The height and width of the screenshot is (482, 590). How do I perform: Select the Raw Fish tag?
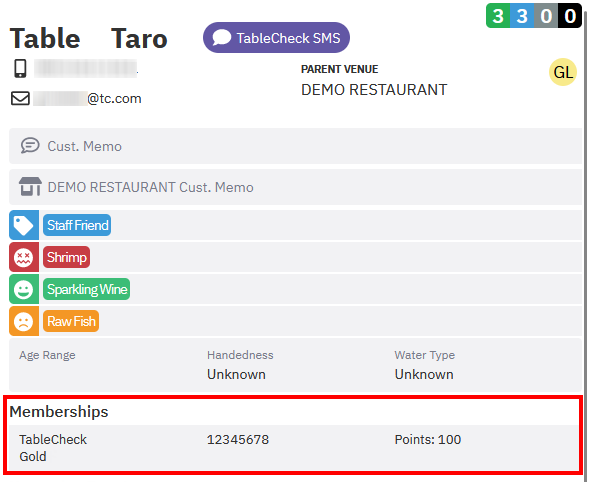pos(71,321)
